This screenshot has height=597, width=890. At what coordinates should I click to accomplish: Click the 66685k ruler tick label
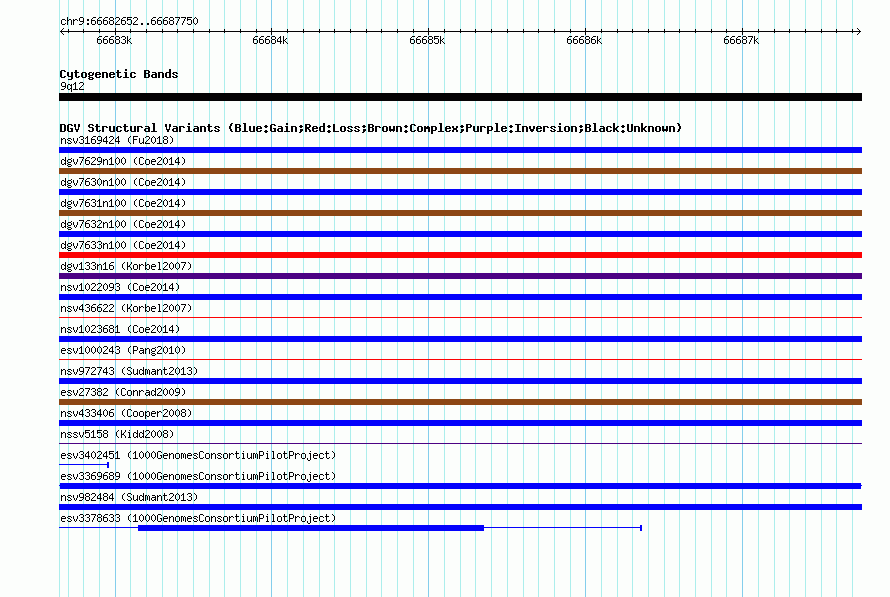pyautogui.click(x=427, y=40)
